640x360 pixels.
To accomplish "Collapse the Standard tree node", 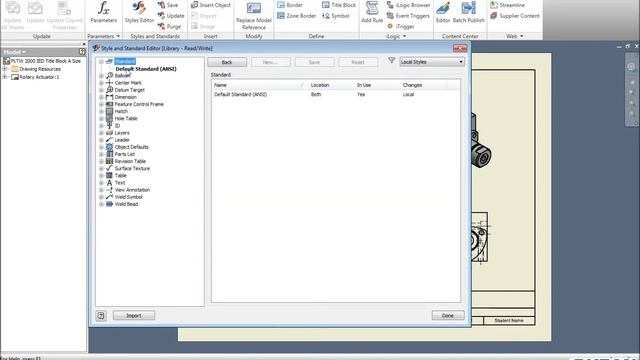I will tap(101, 62).
